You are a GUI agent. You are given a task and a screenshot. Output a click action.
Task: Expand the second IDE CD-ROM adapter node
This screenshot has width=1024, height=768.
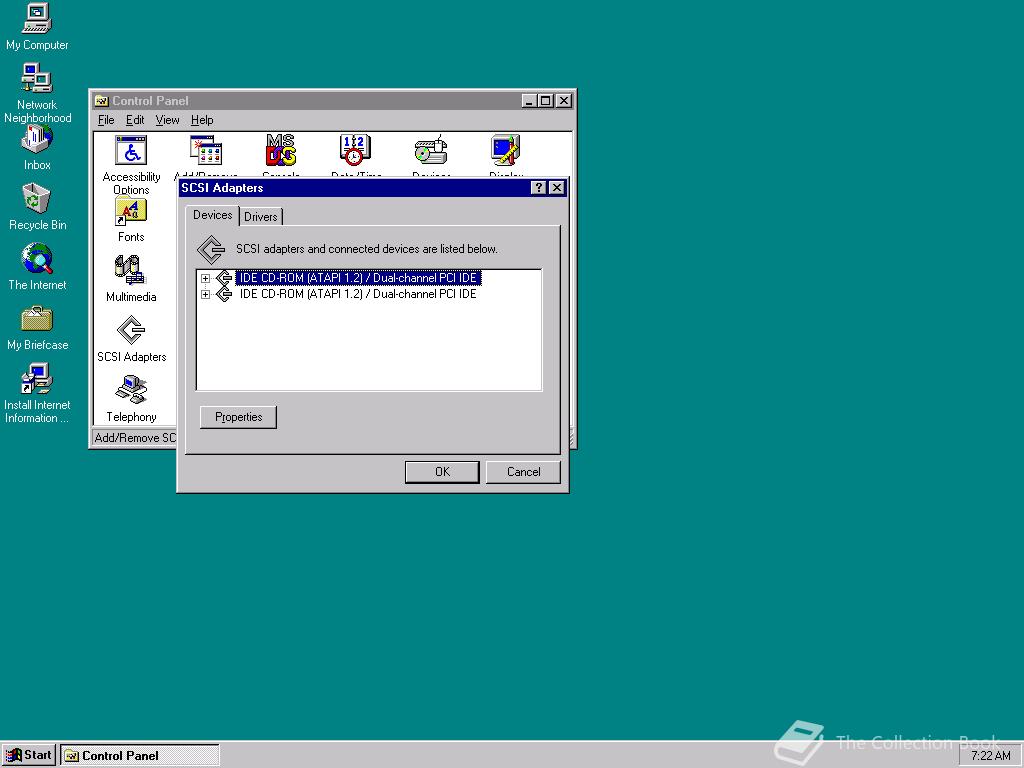click(205, 295)
